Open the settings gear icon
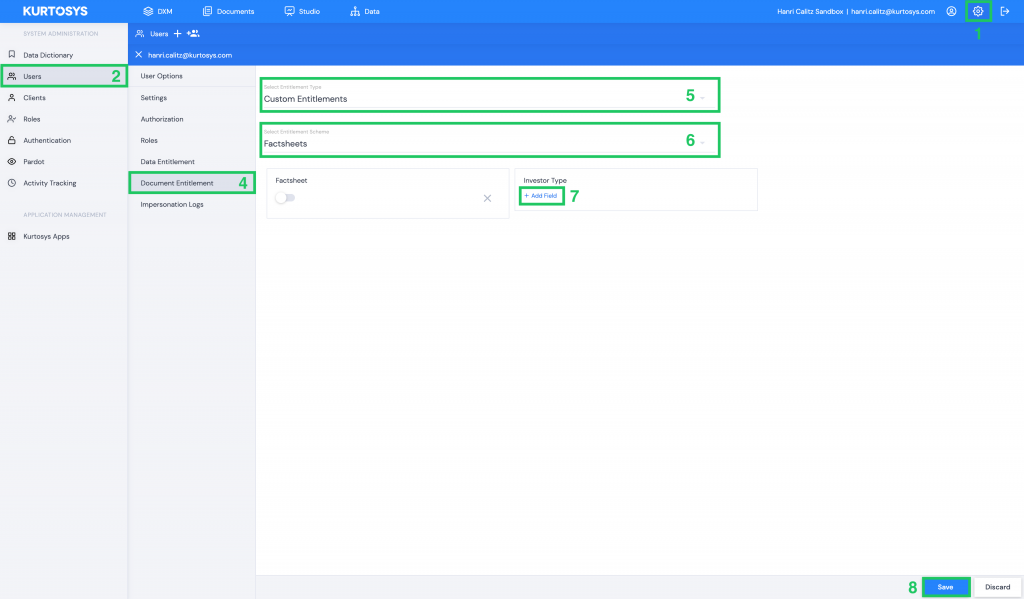The height and width of the screenshot is (599, 1024). coord(978,11)
